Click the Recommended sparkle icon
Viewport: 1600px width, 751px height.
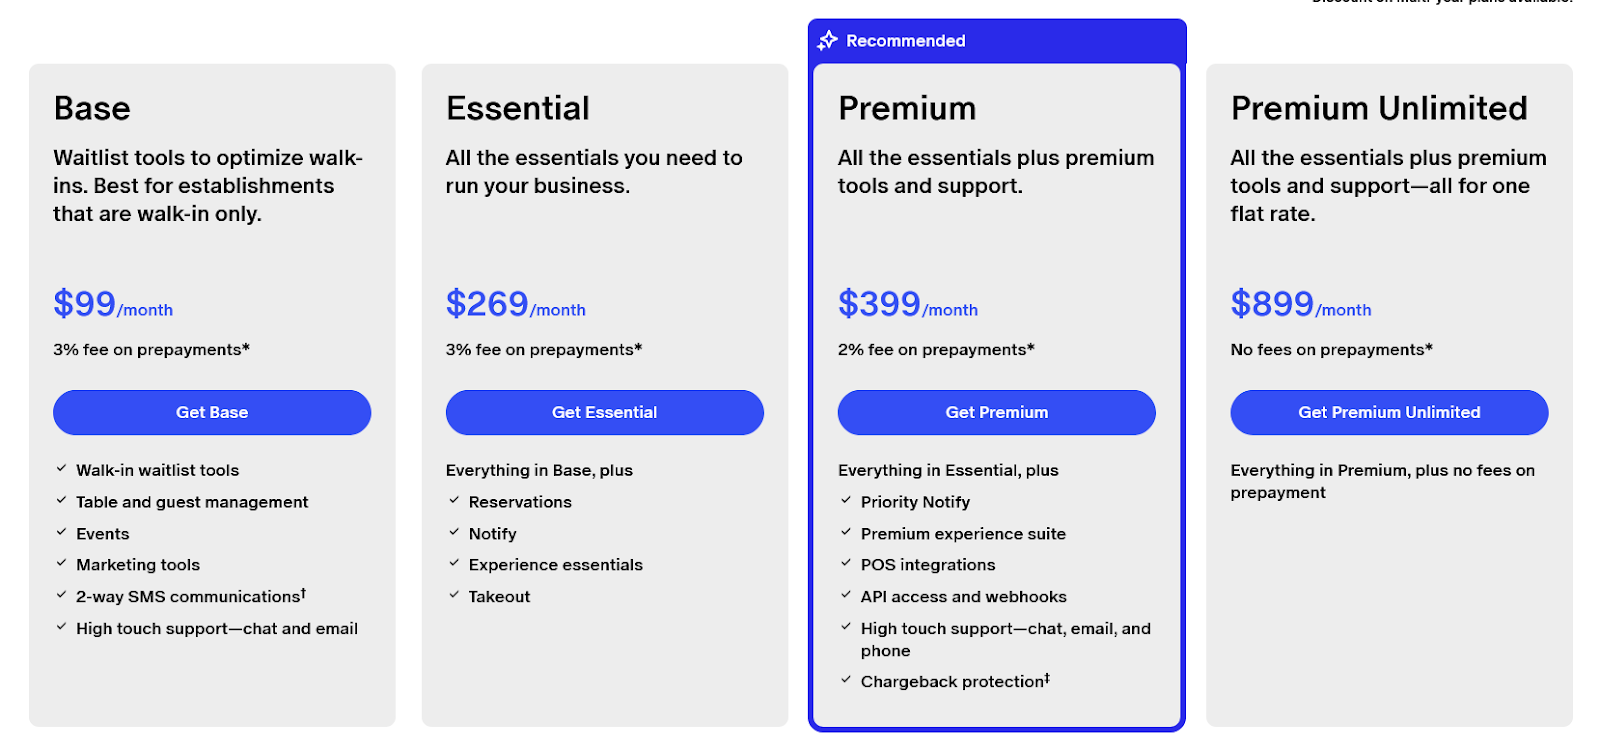pyautogui.click(x=827, y=41)
